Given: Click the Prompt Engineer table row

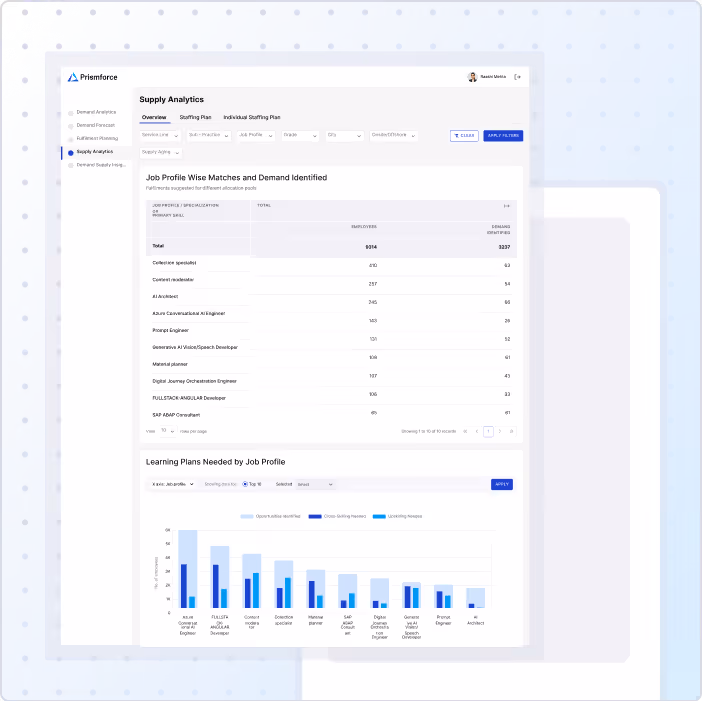Looking at the screenshot, I should click(331, 334).
